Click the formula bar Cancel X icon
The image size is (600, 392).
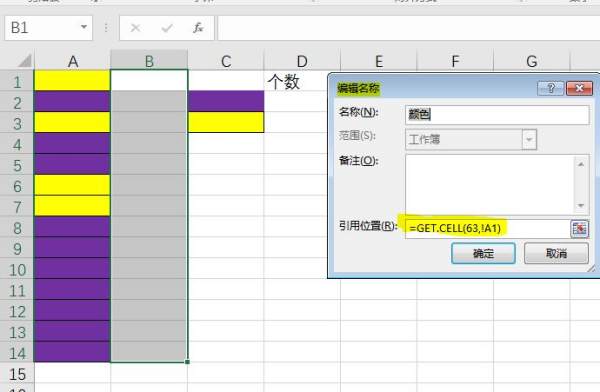pos(135,28)
